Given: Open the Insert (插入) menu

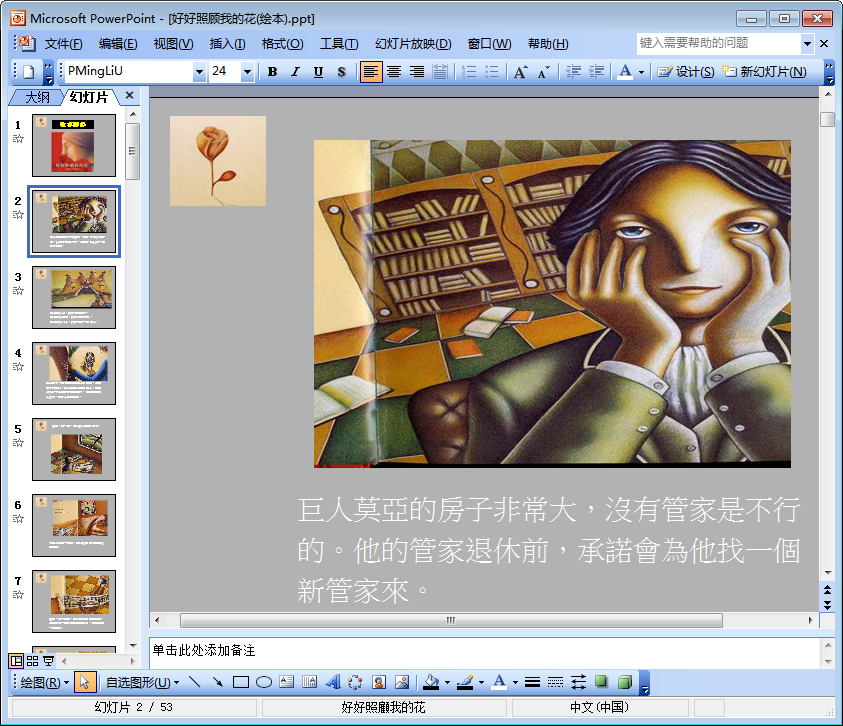Looking at the screenshot, I should [227, 44].
